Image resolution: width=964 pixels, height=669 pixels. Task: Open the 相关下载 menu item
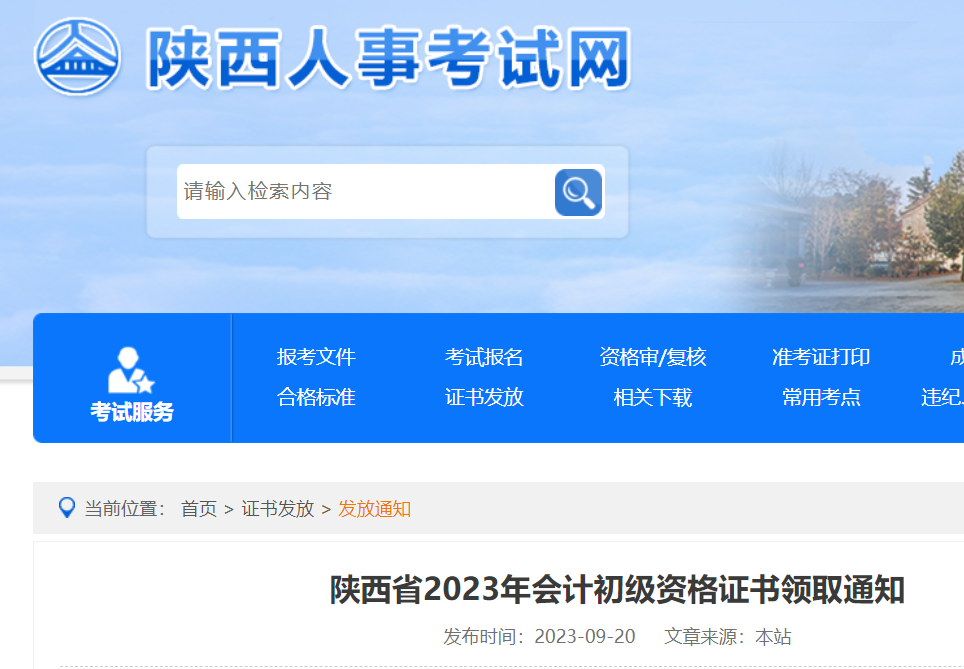point(653,397)
